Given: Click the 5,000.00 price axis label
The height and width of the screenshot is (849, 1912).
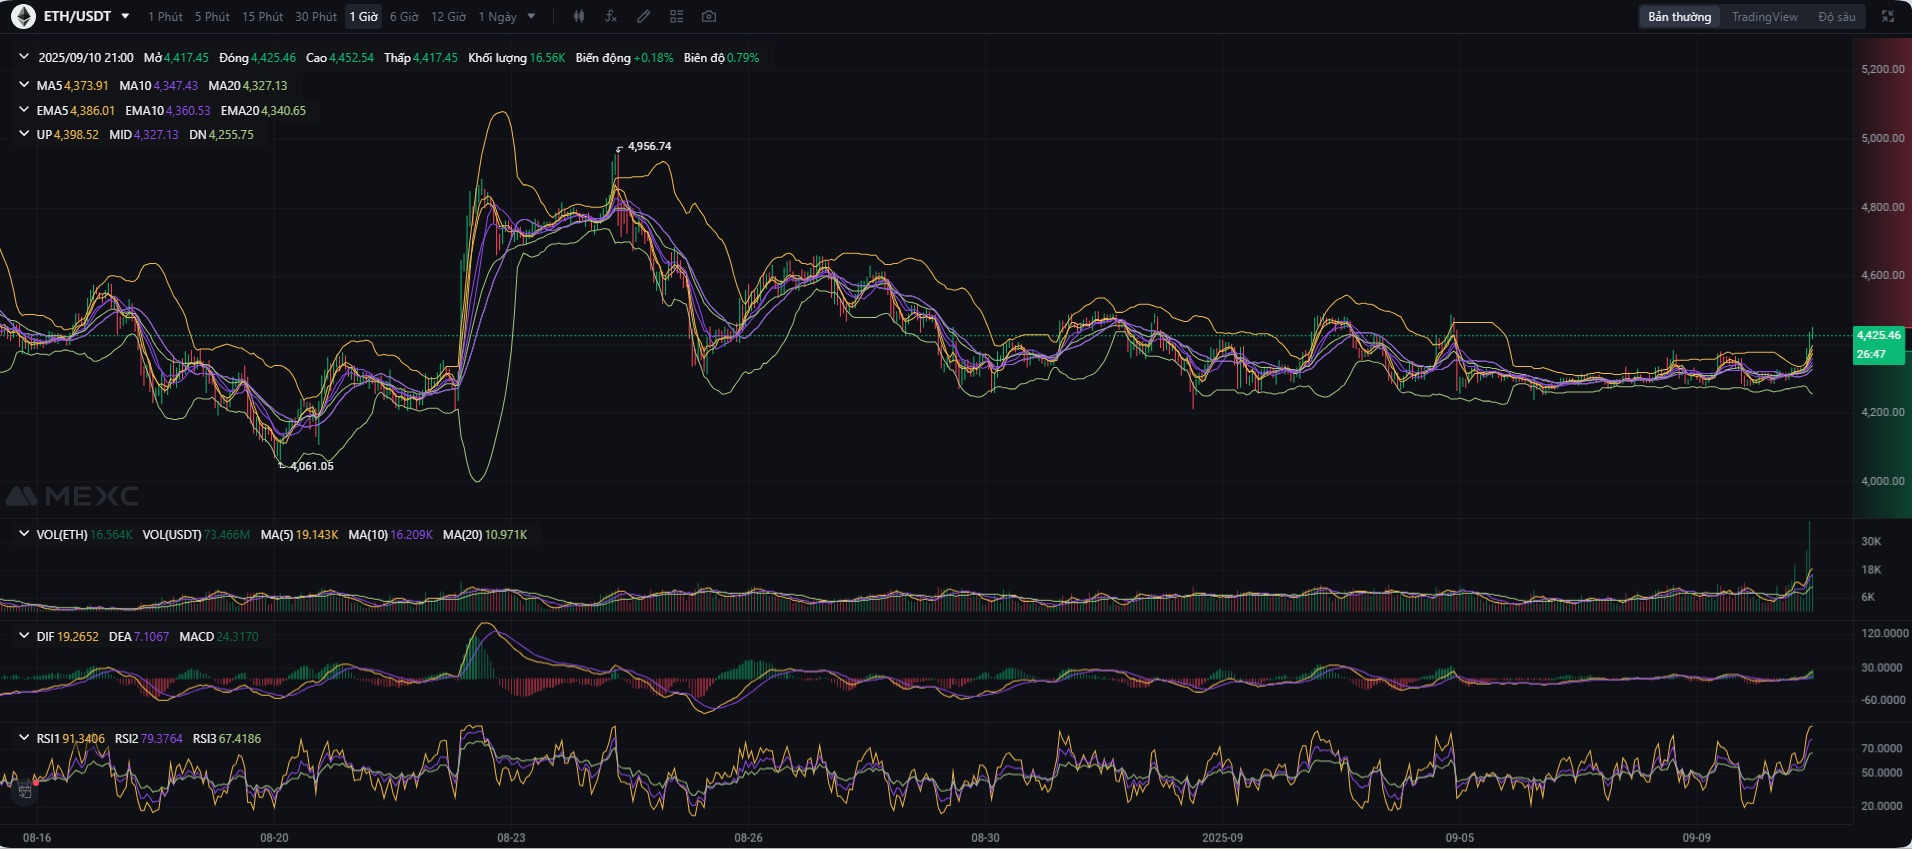Looking at the screenshot, I should [x=1882, y=138].
